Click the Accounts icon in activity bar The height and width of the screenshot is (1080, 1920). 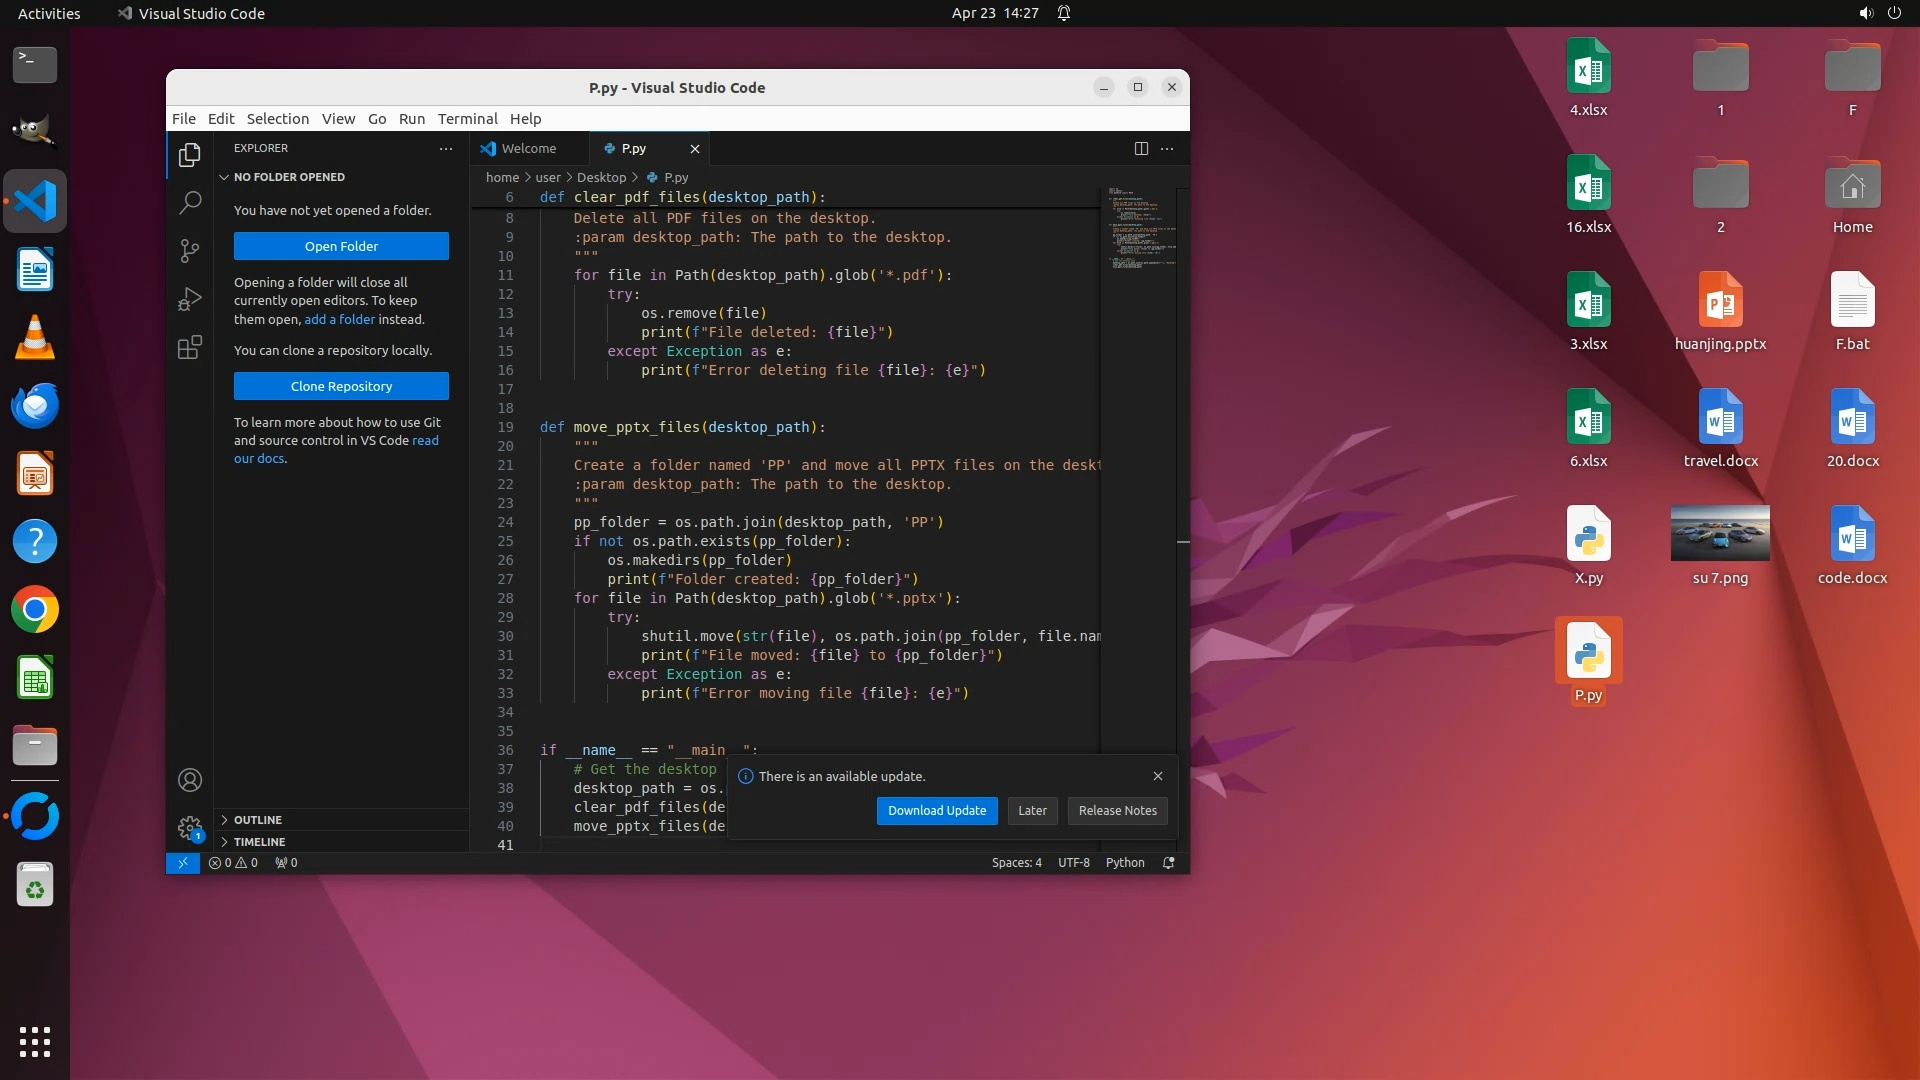(189, 780)
